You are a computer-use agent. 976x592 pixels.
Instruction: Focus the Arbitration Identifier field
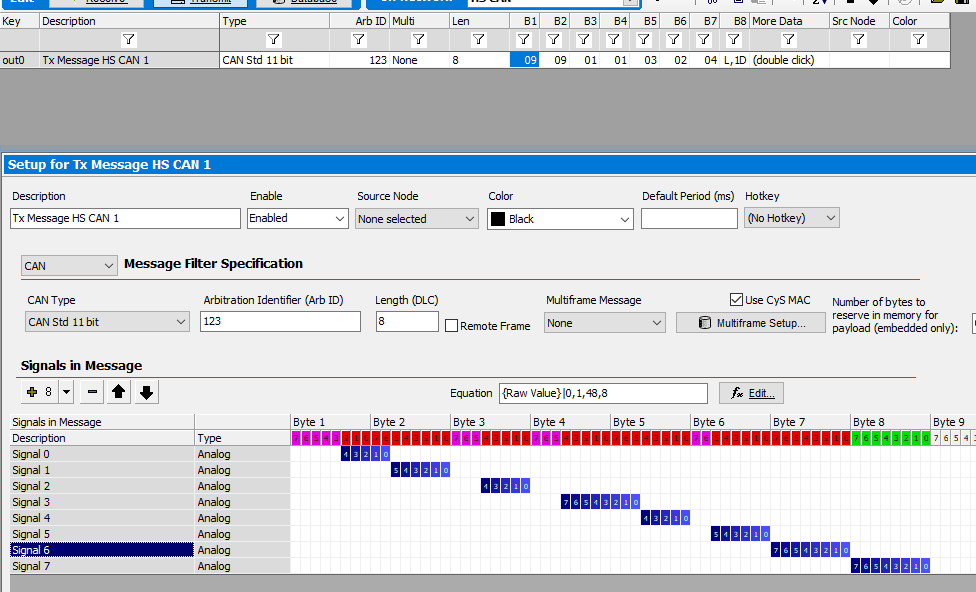[x=280, y=321]
